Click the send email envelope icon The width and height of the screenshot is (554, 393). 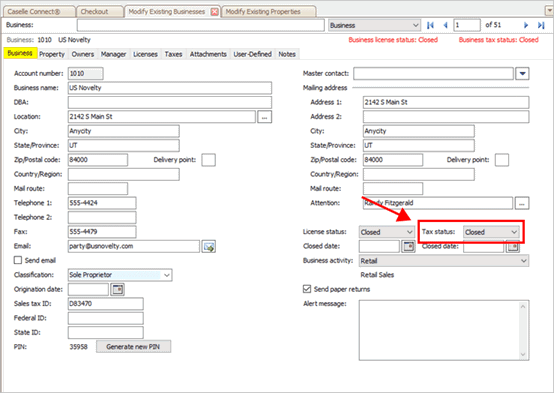pos(209,246)
